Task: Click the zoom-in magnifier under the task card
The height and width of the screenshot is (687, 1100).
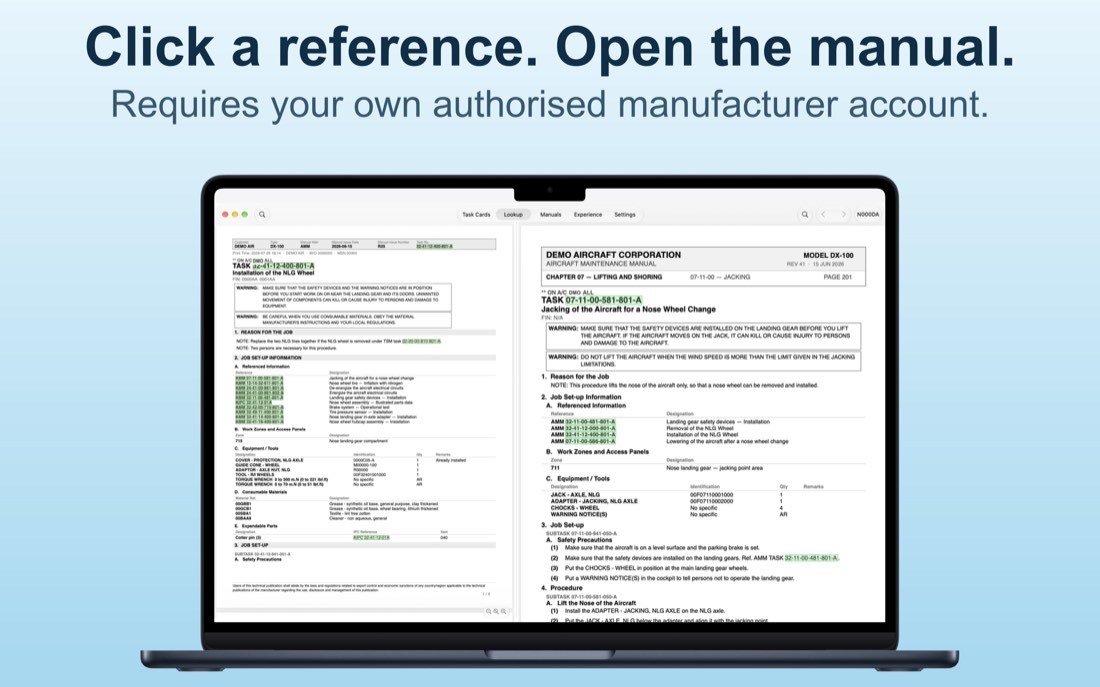Action: [503, 611]
